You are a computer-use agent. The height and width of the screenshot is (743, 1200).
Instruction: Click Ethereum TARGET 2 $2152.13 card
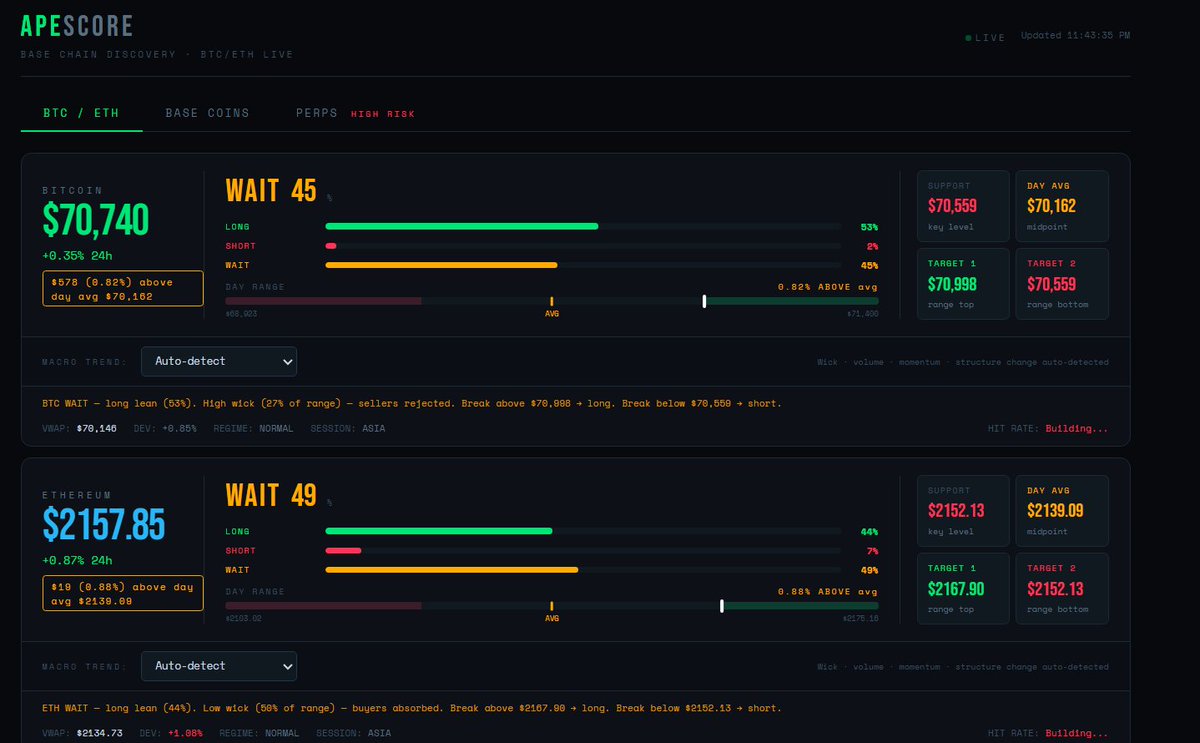1062,589
